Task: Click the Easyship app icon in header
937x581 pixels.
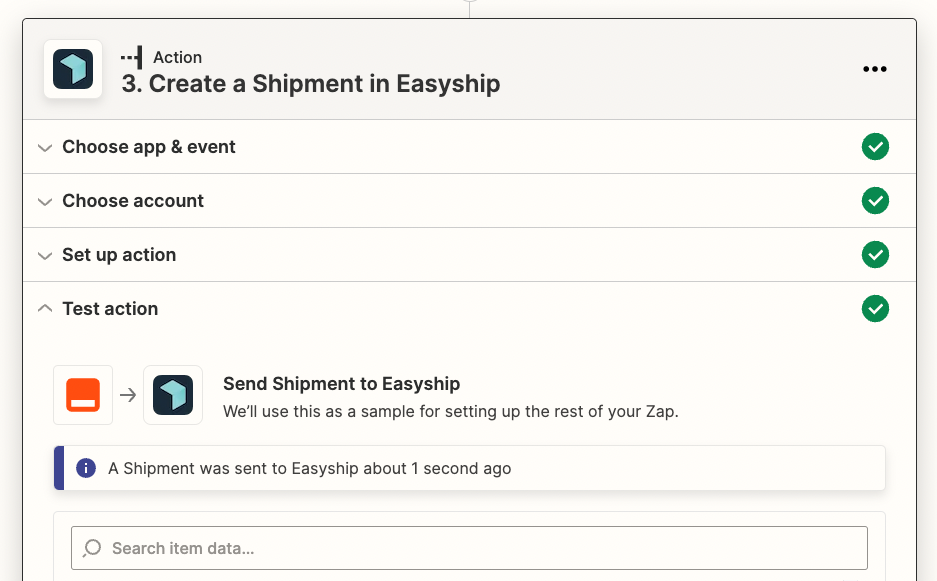Action: coord(73,69)
